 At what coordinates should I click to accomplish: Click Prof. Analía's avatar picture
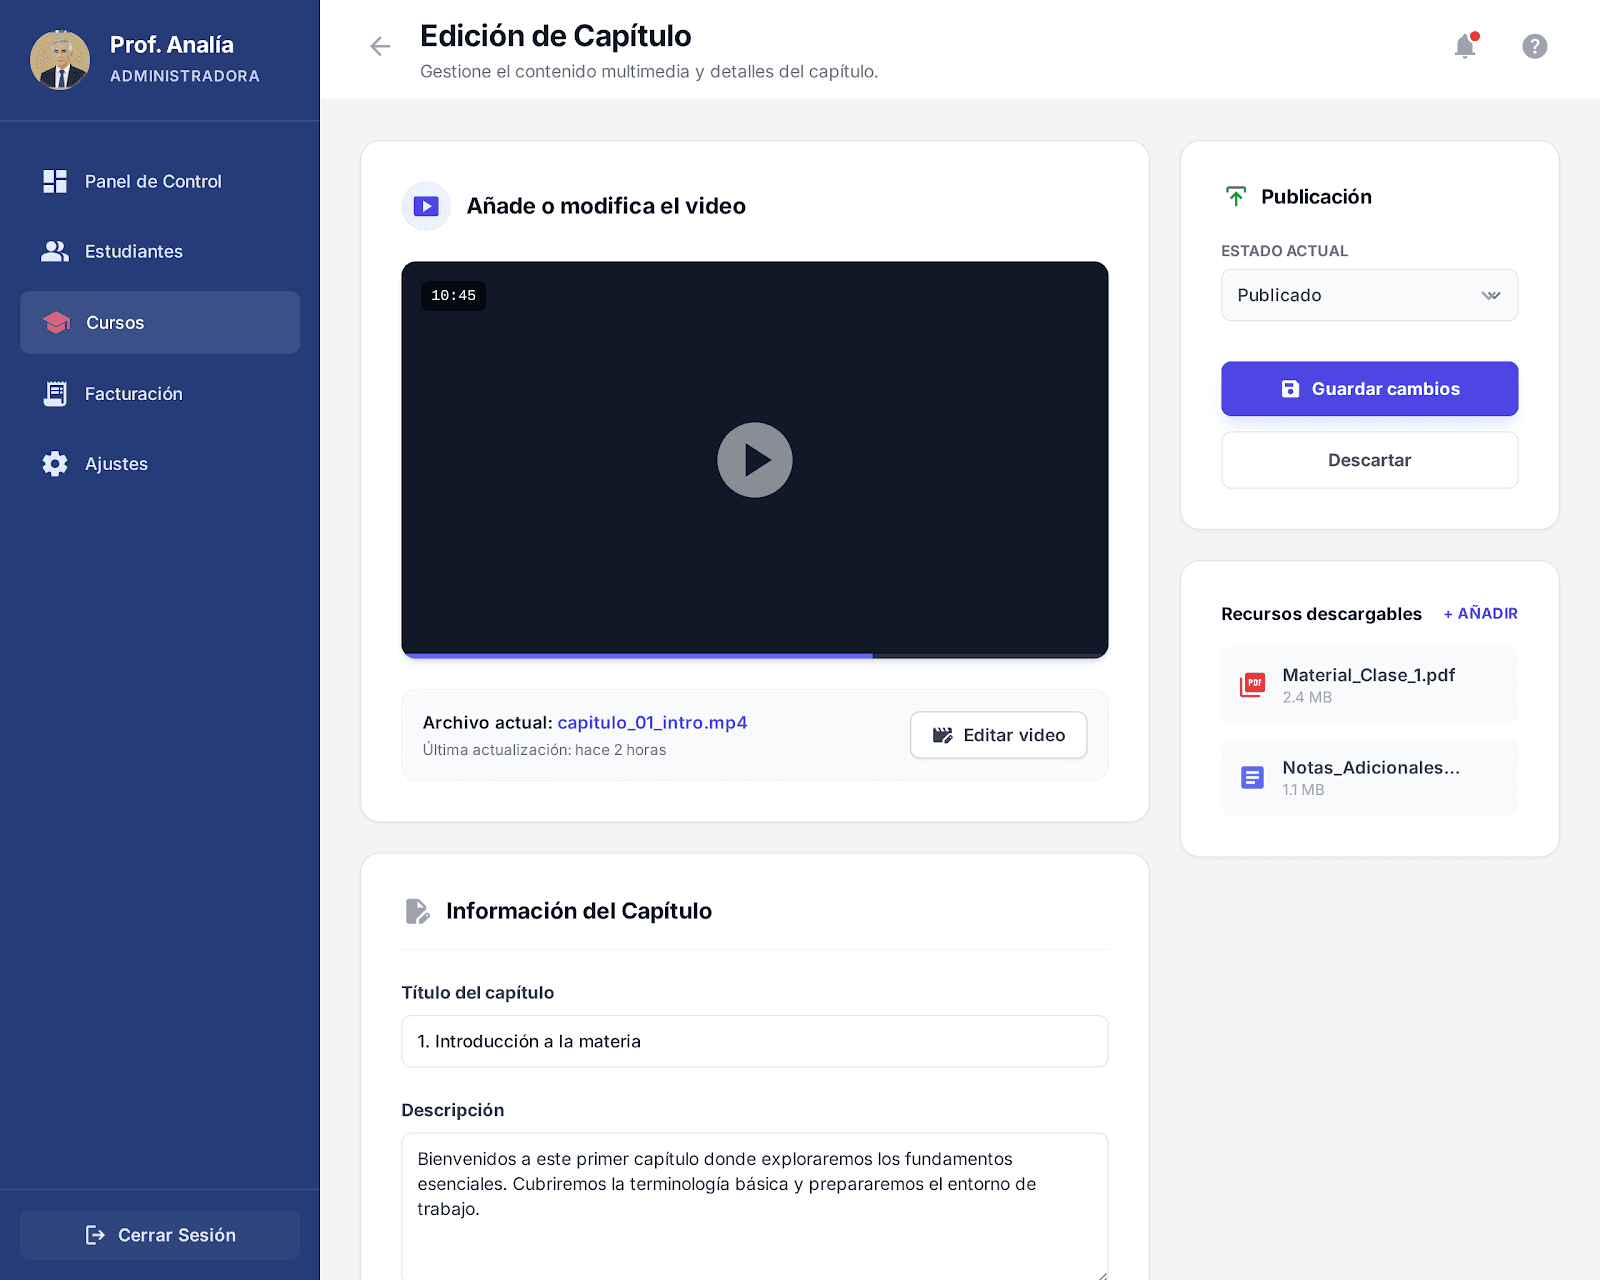[60, 60]
